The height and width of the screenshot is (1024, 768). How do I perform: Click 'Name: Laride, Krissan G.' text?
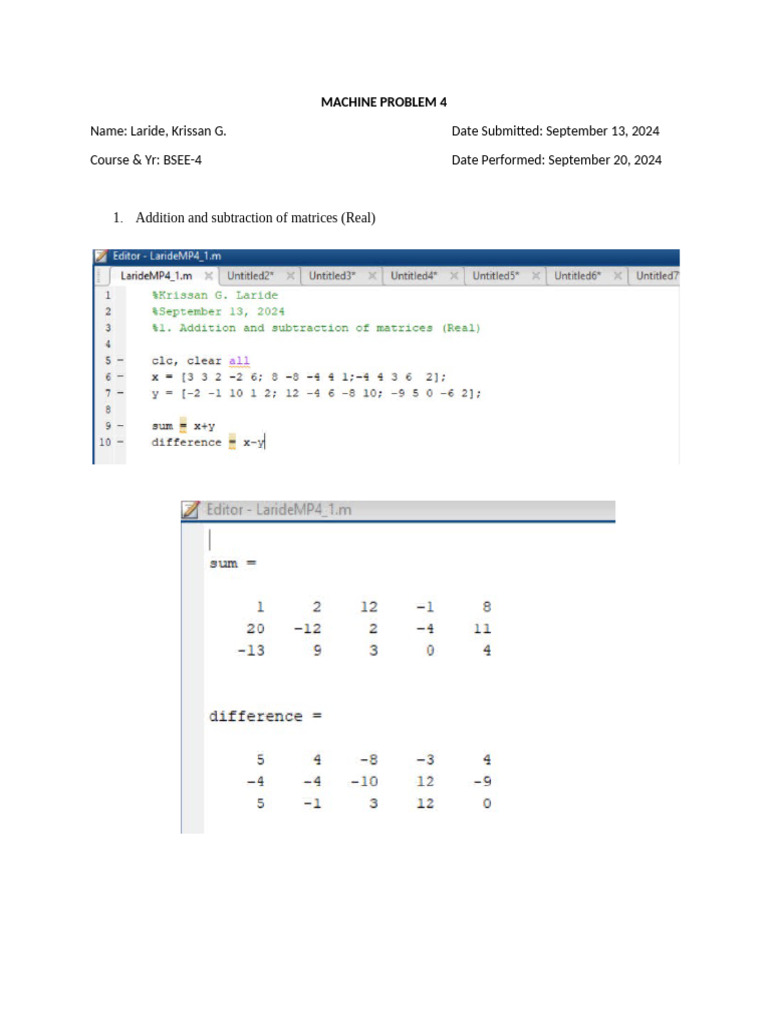158,131
